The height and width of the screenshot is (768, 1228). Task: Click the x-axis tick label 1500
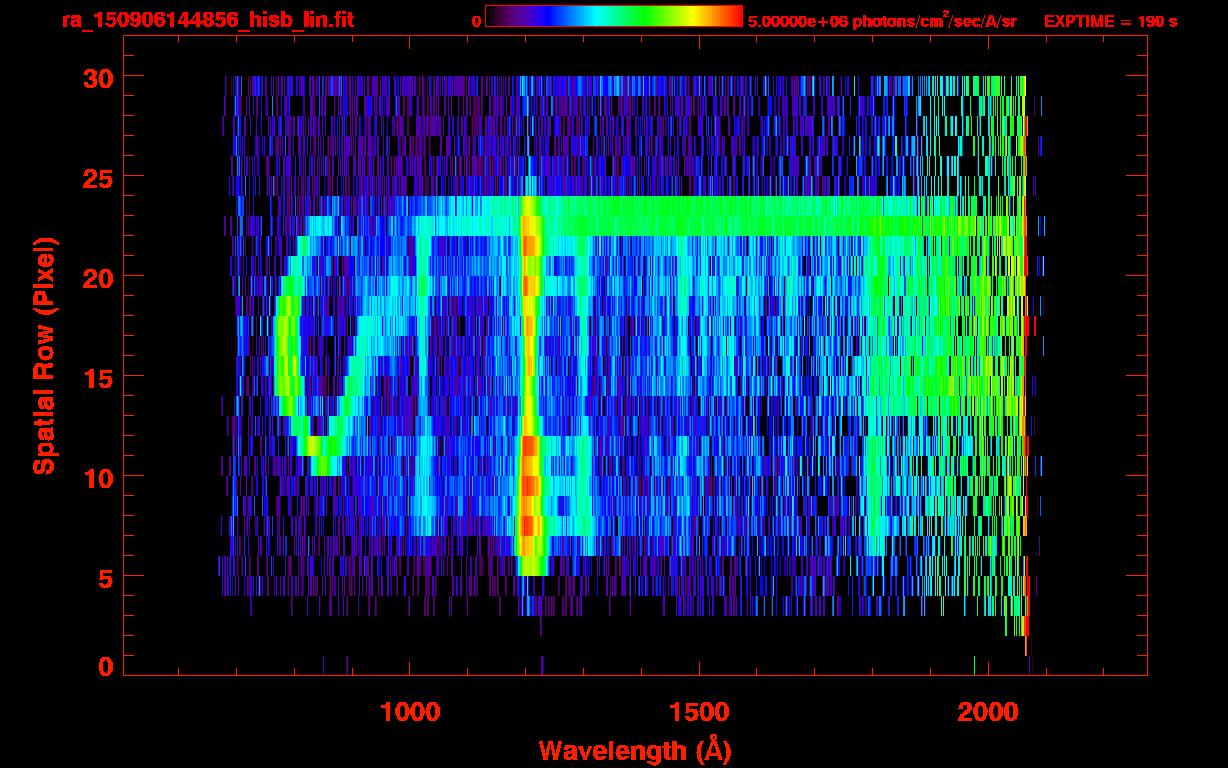[x=698, y=712]
